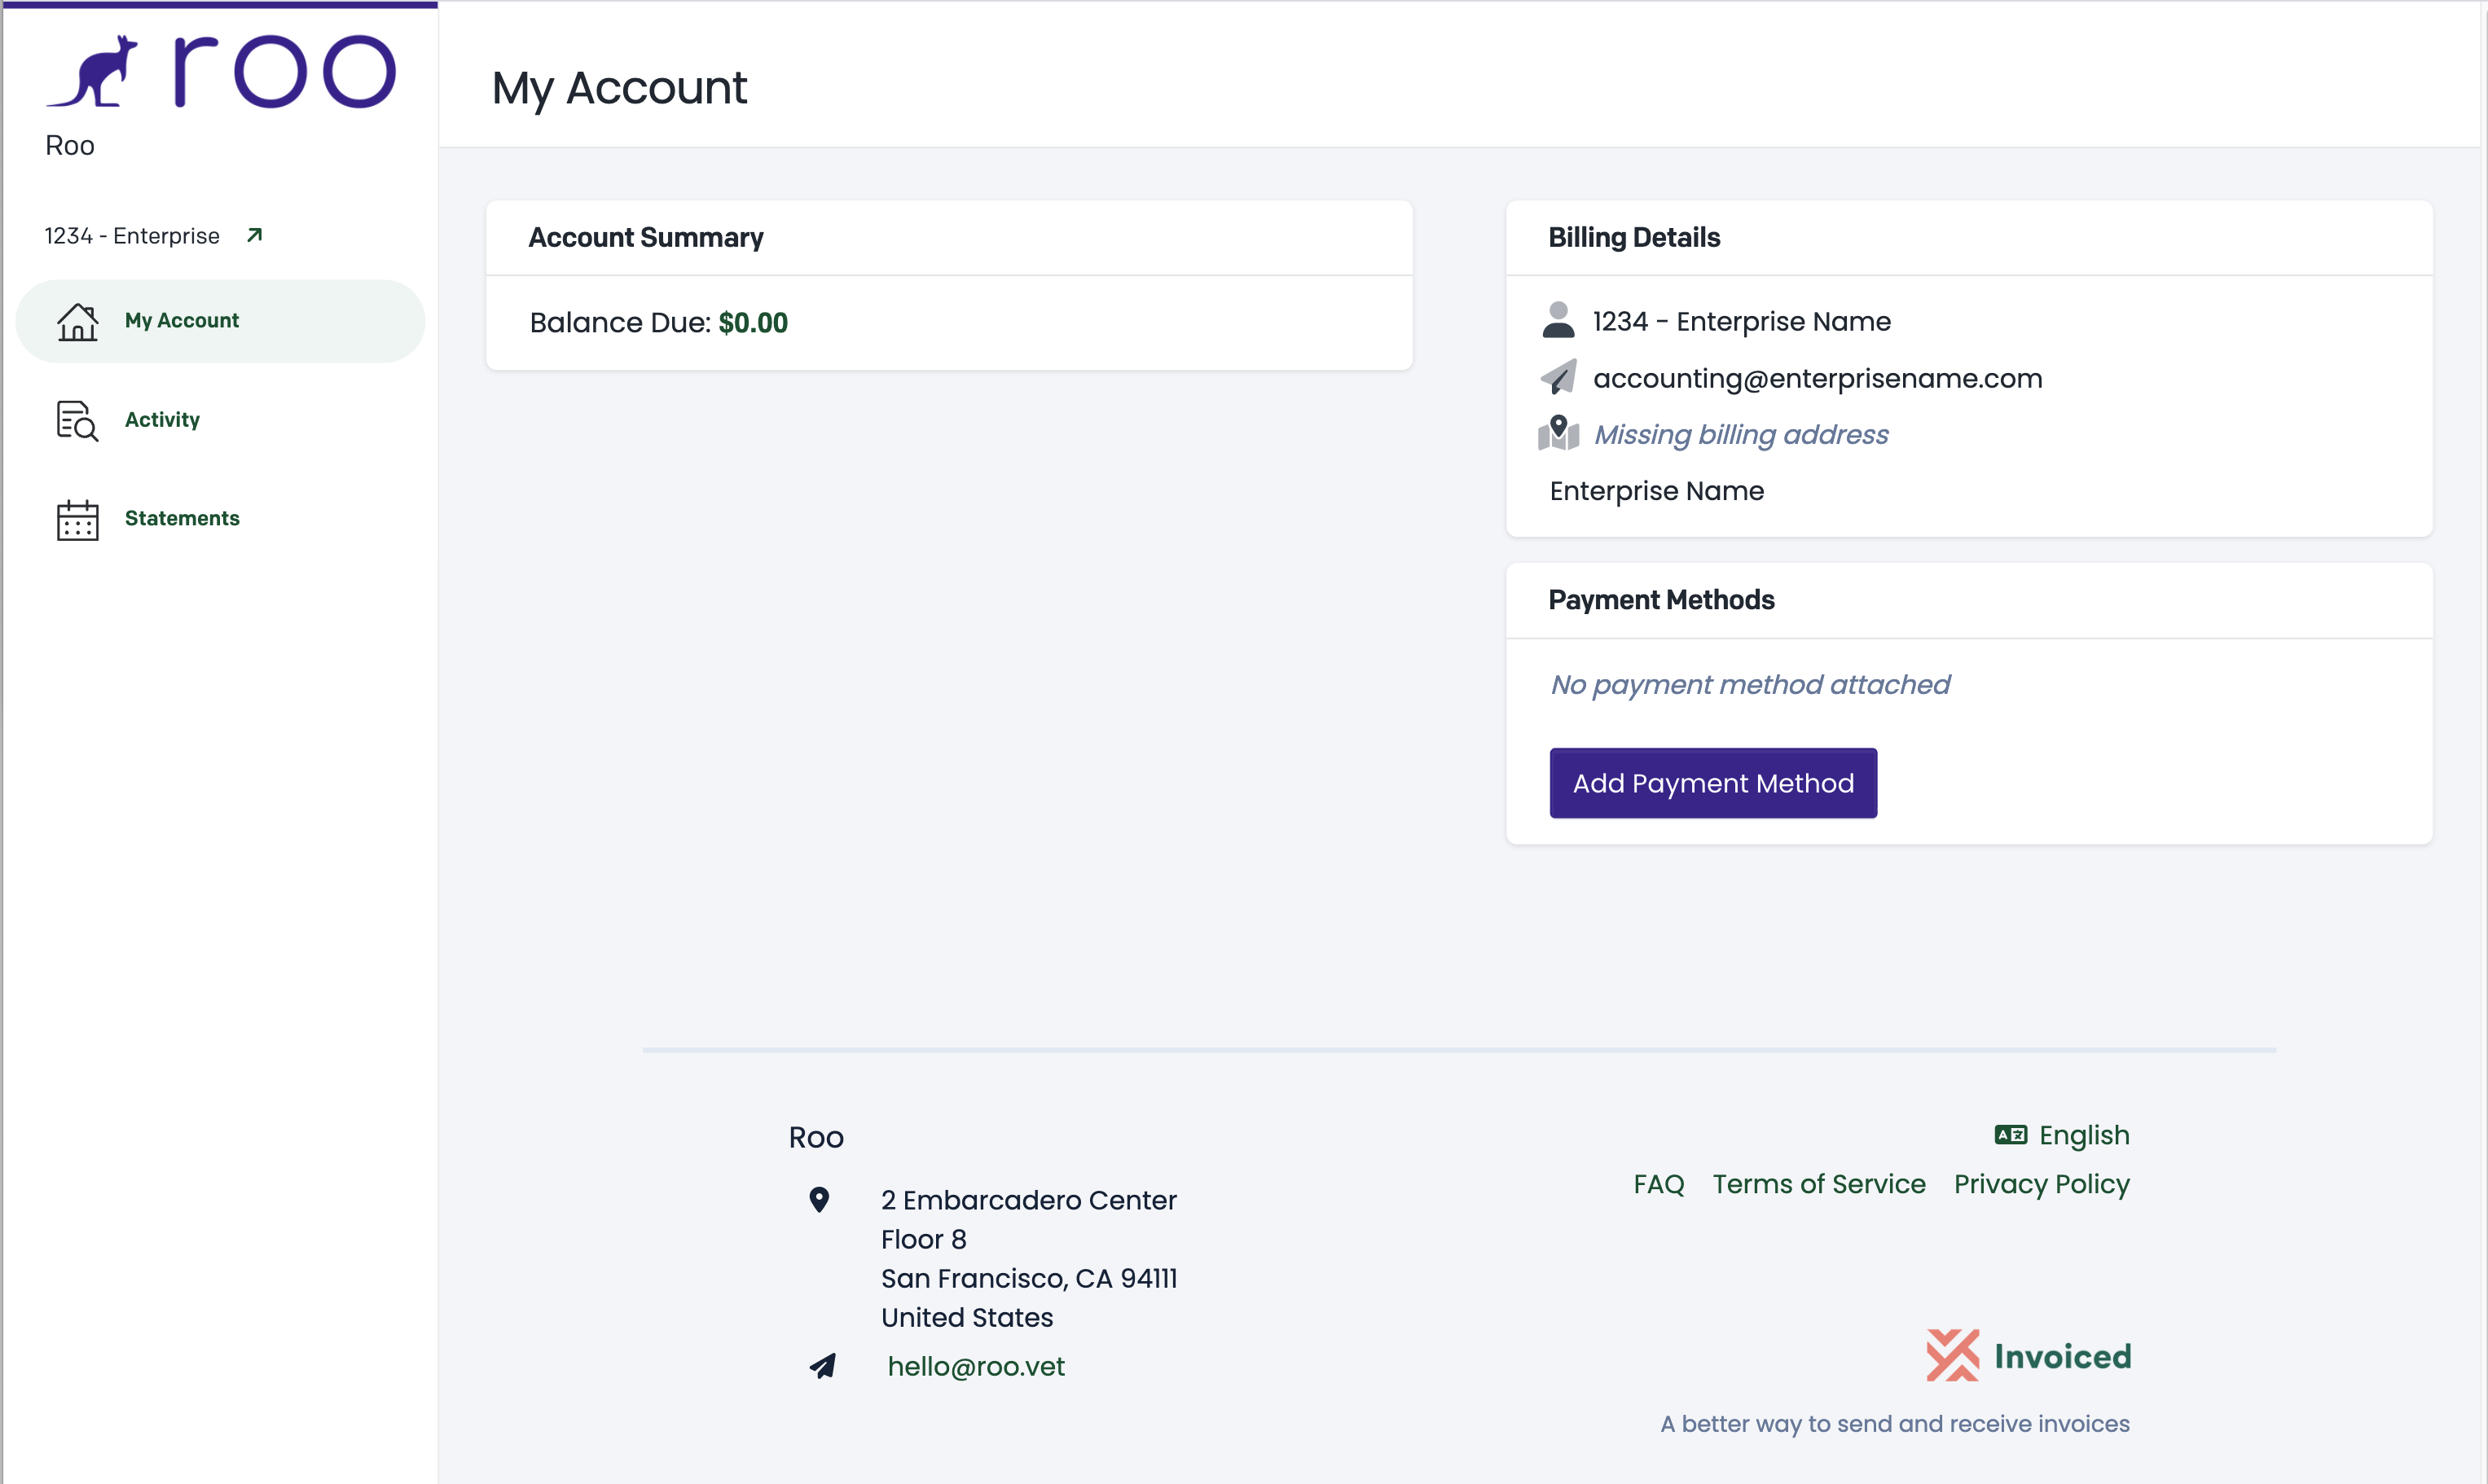
Task: Click the Roo company name in footer
Action: [x=816, y=1137]
